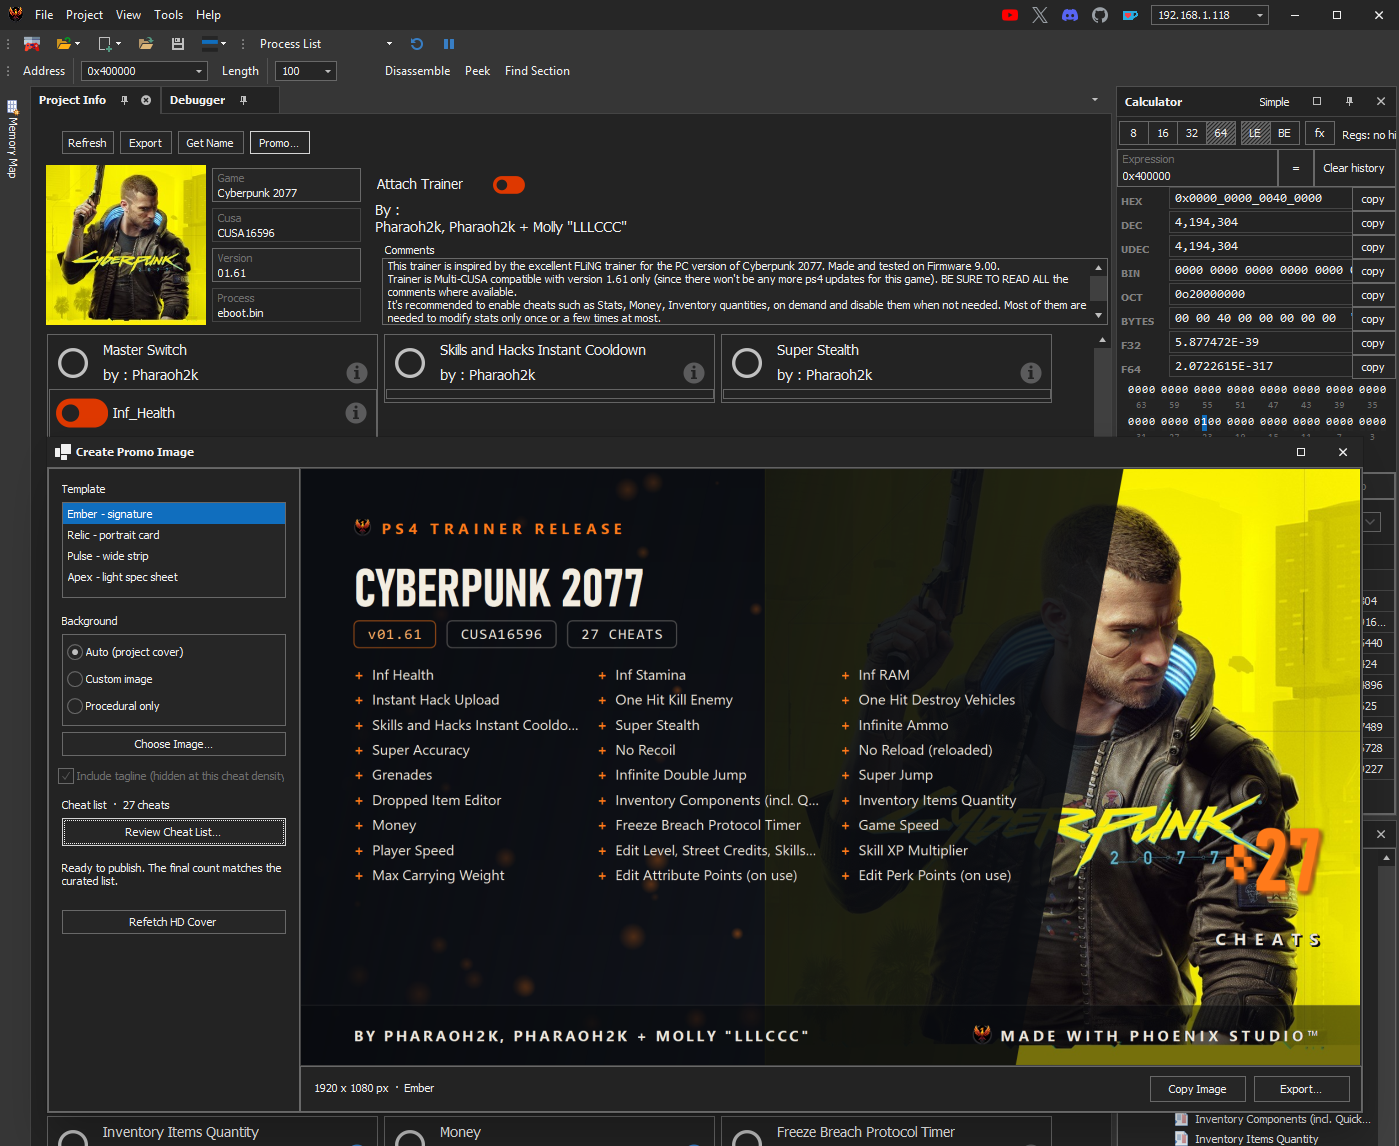Click the Cyberpunk 2077 cover thumbnail

pos(126,245)
